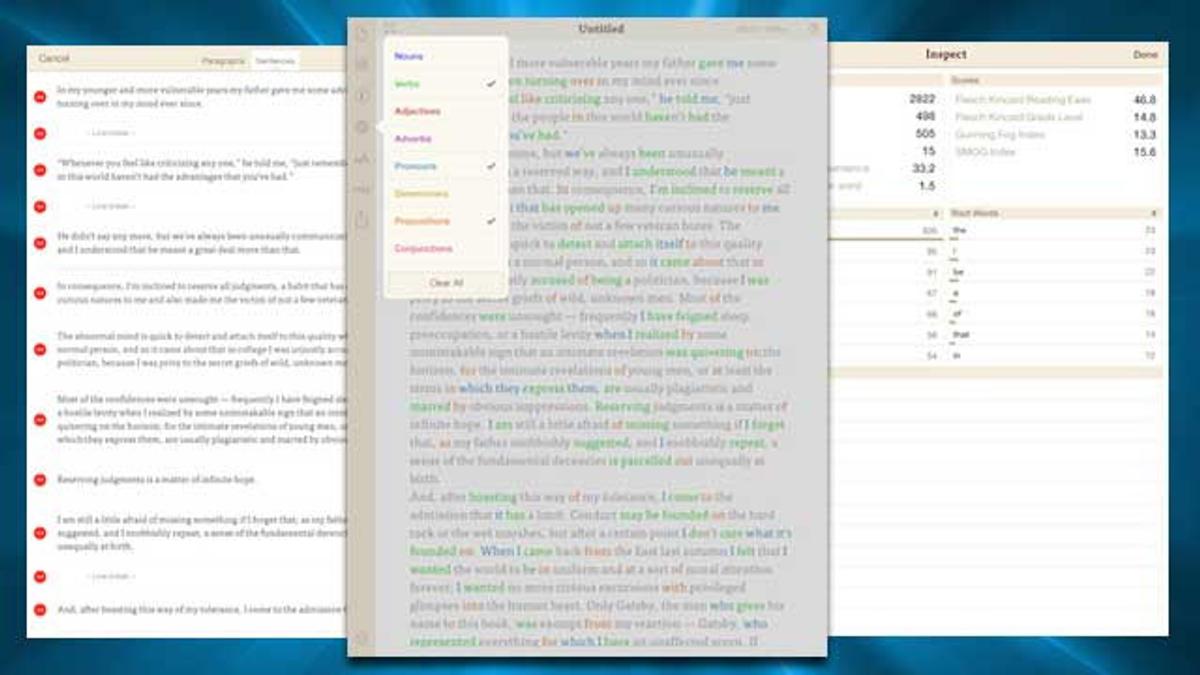Enable Determiners highlighting
Image resolution: width=1200 pixels, height=675 pixels.
click(446, 193)
